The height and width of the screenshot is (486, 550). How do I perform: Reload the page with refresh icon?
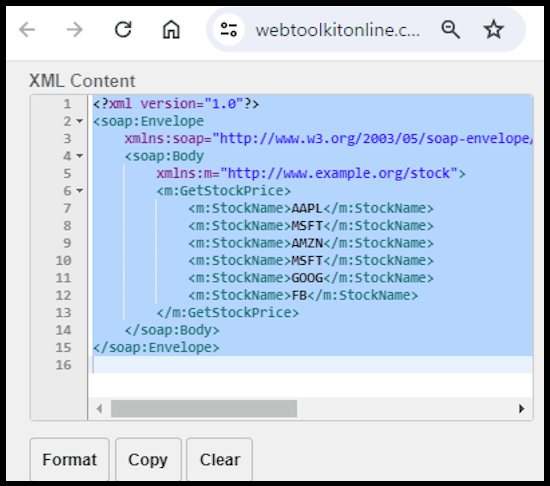123,29
